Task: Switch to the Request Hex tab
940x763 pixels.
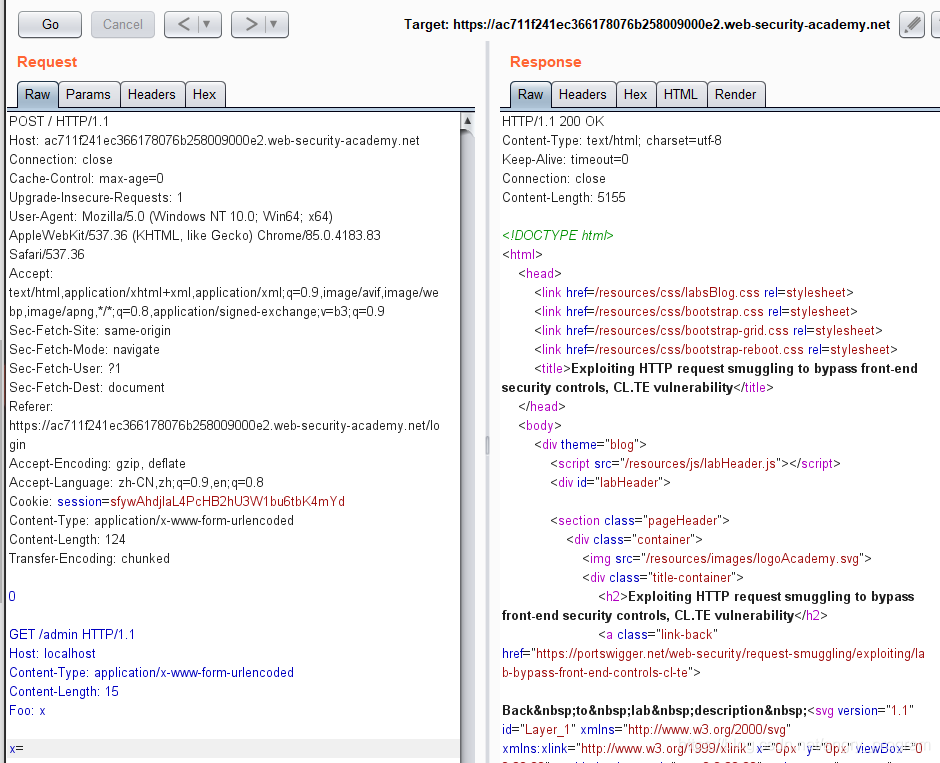Action: (x=204, y=95)
